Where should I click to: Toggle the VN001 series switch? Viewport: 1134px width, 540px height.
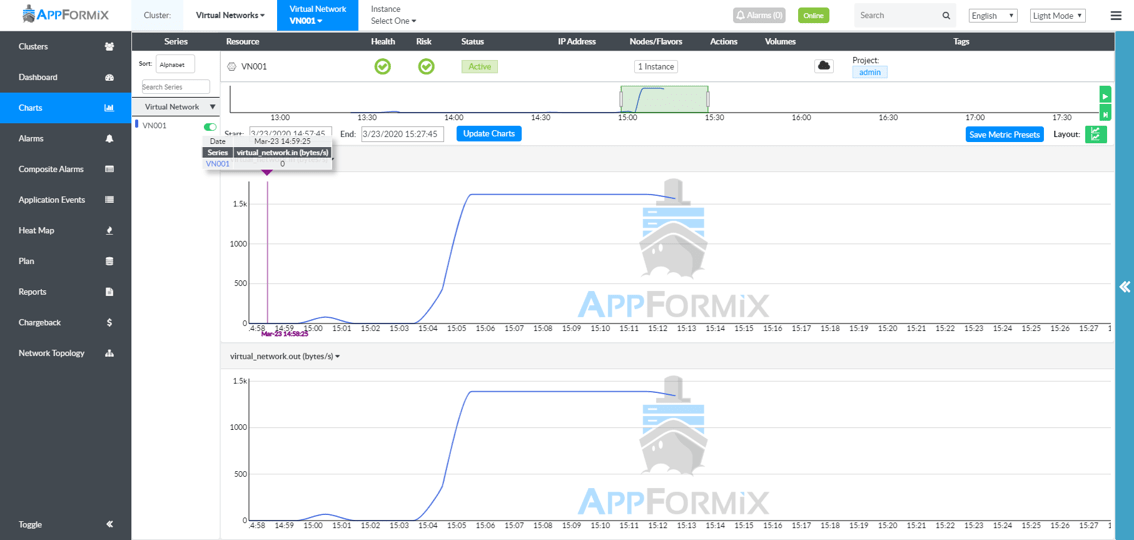pos(210,127)
